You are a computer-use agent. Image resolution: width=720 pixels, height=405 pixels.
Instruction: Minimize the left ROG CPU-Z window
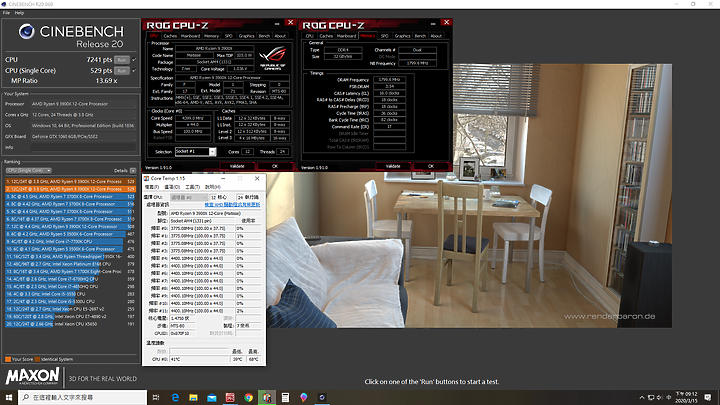[x=277, y=23]
